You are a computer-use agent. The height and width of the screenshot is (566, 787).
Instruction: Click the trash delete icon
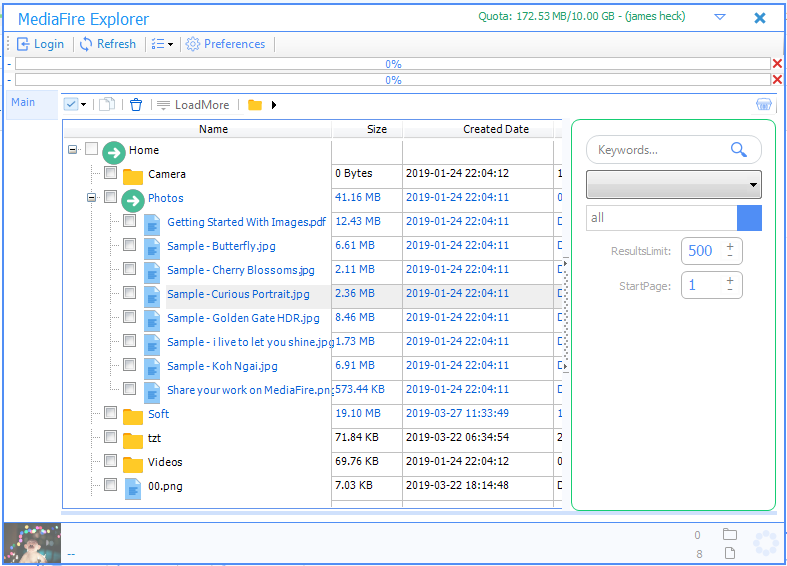click(x=136, y=104)
